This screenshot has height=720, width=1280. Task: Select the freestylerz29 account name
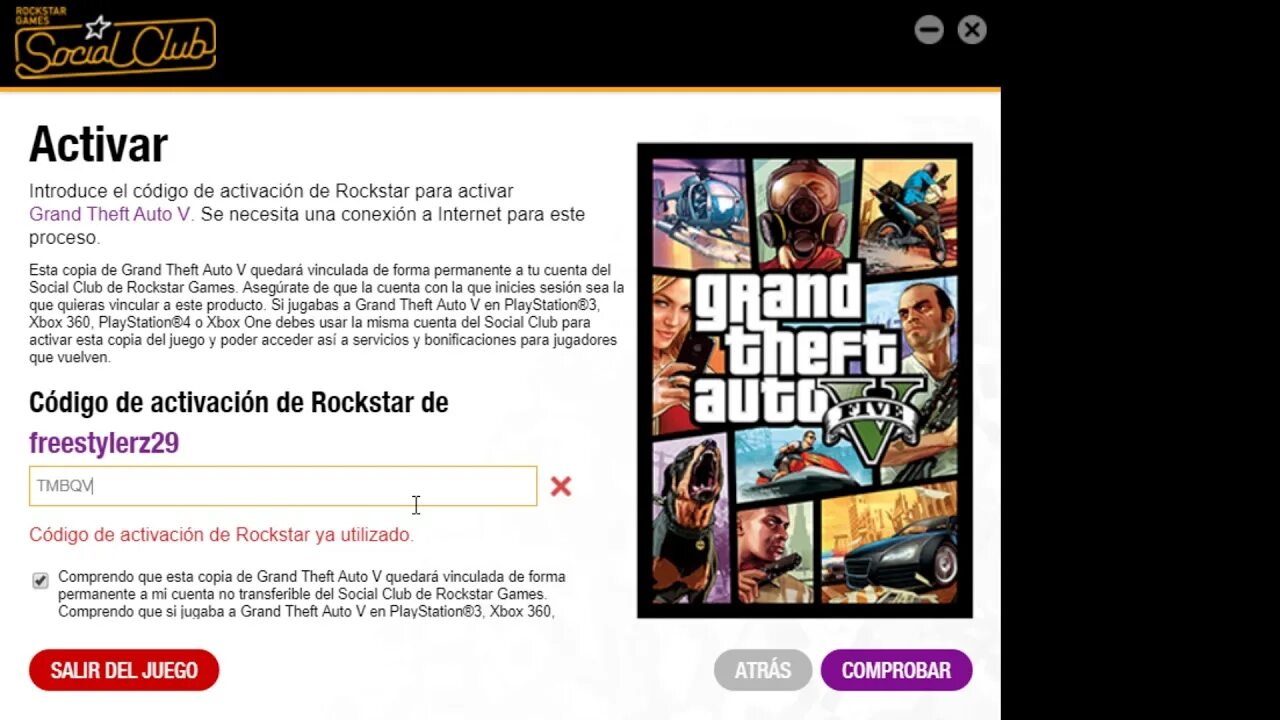click(104, 443)
